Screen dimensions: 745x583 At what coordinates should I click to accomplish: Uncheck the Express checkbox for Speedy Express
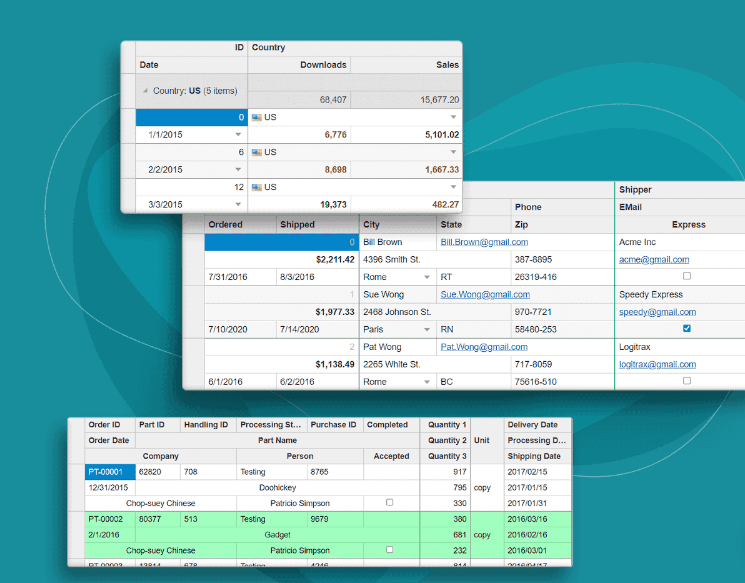click(686, 328)
